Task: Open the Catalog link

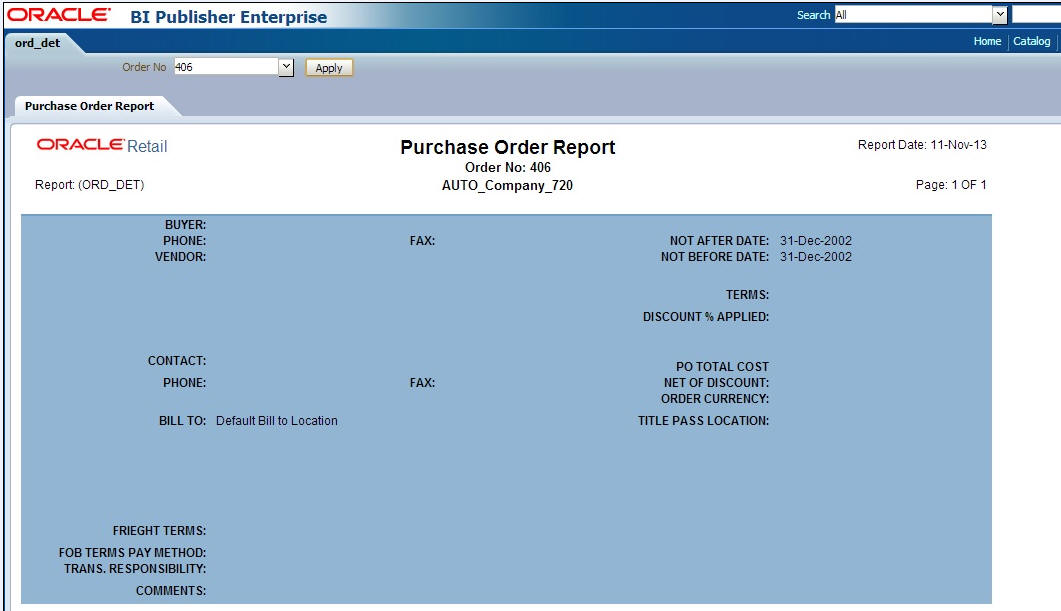Action: (1031, 41)
